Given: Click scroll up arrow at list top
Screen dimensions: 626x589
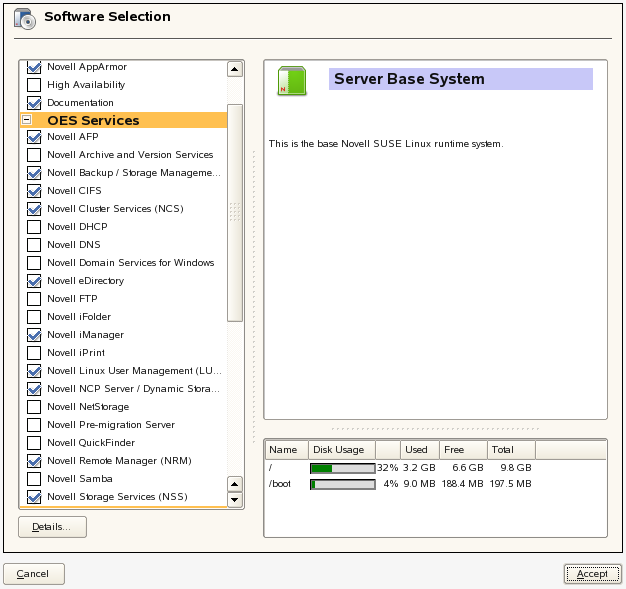Looking at the screenshot, I should click(x=235, y=69).
